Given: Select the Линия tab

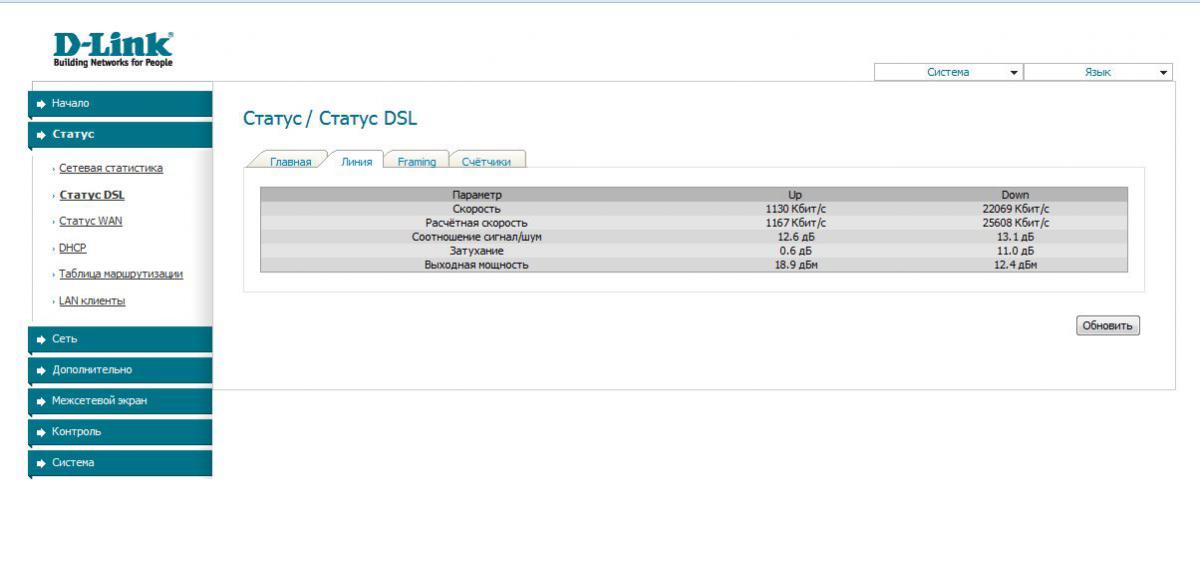Looking at the screenshot, I should 356,162.
